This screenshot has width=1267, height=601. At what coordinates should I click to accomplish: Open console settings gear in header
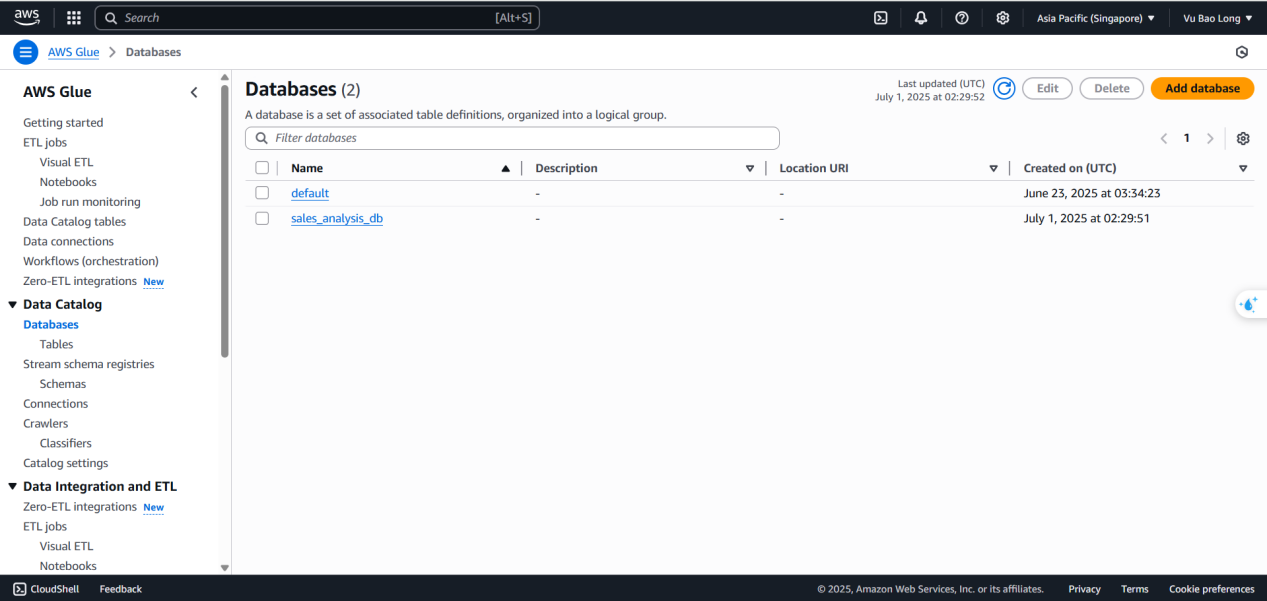click(1003, 18)
